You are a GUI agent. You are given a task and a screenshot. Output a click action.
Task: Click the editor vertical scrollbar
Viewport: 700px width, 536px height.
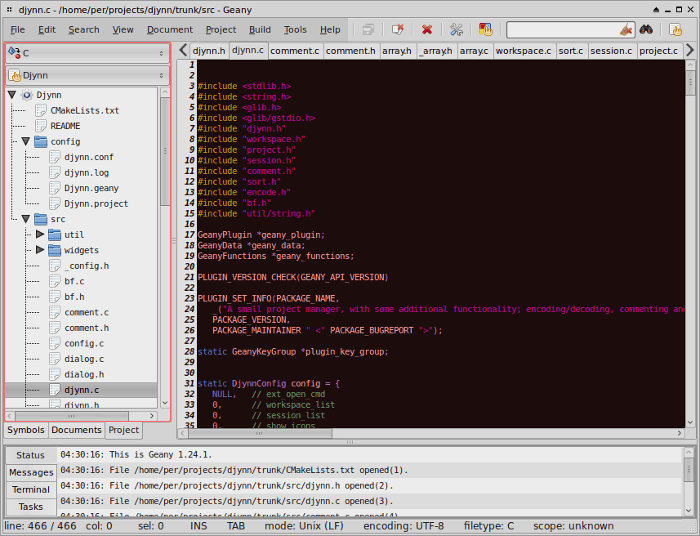coord(690,244)
